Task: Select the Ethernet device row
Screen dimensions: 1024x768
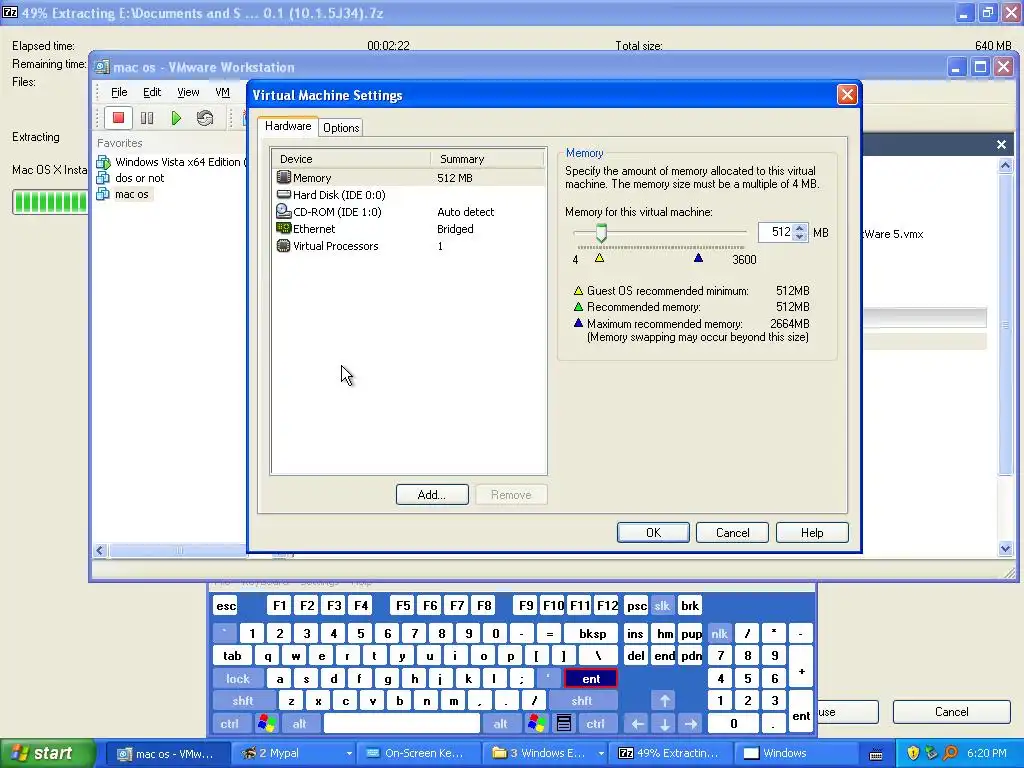Action: (408, 229)
